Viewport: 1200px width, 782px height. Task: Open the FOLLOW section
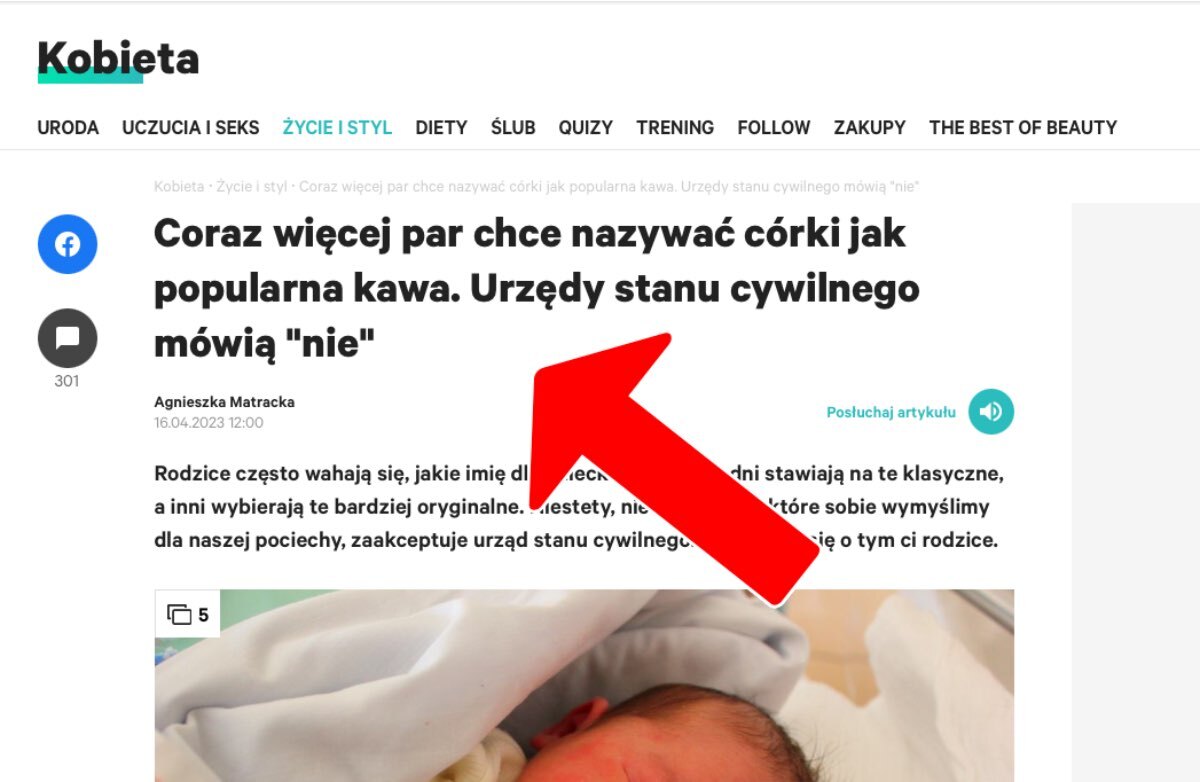[774, 128]
